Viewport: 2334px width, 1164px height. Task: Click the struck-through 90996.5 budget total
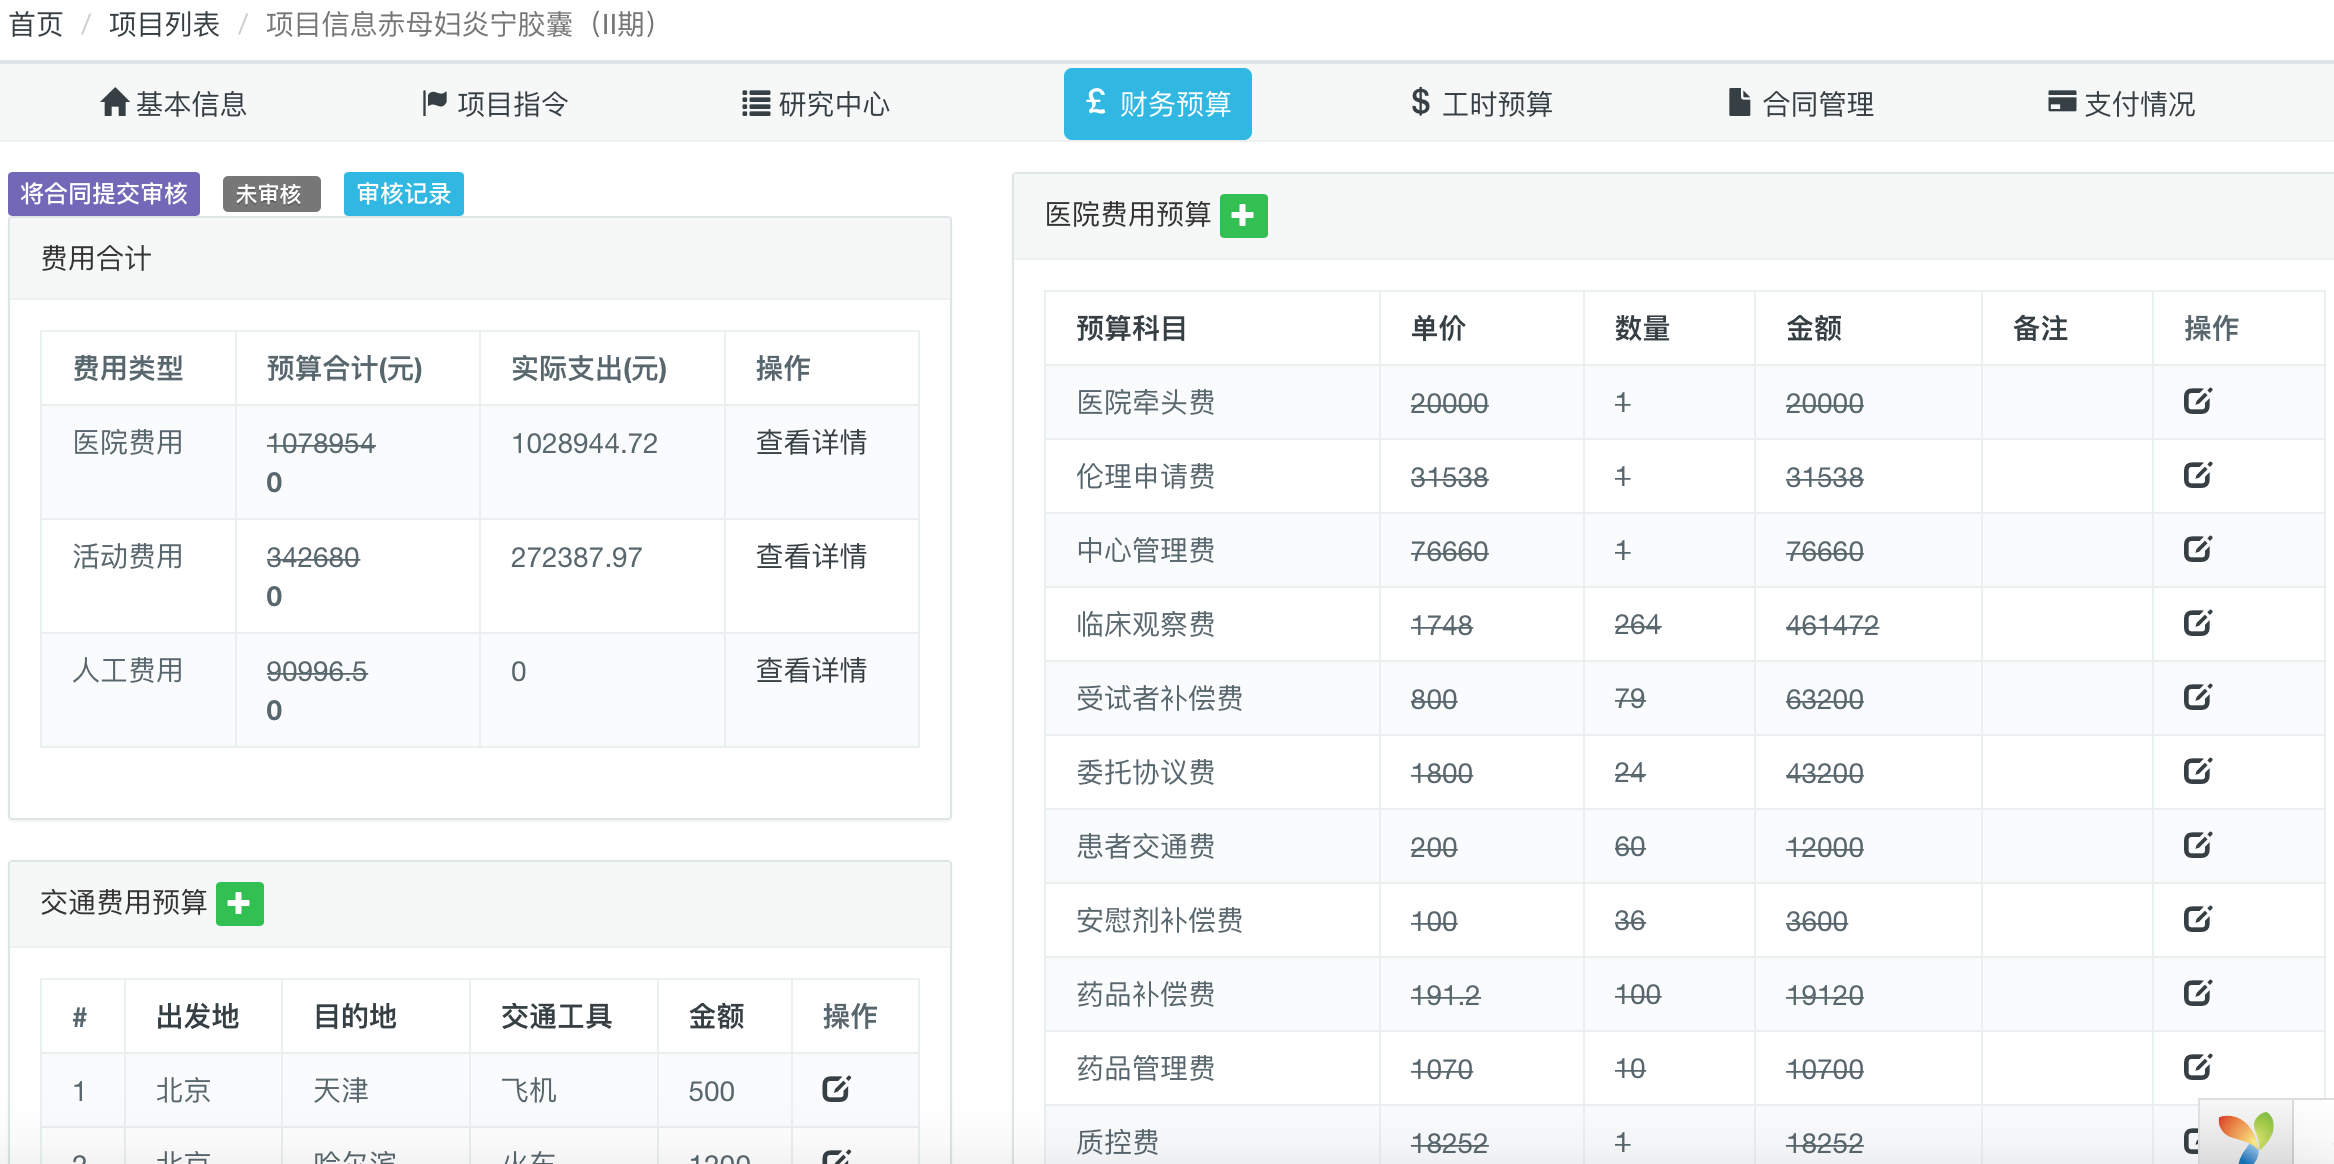coord(317,671)
